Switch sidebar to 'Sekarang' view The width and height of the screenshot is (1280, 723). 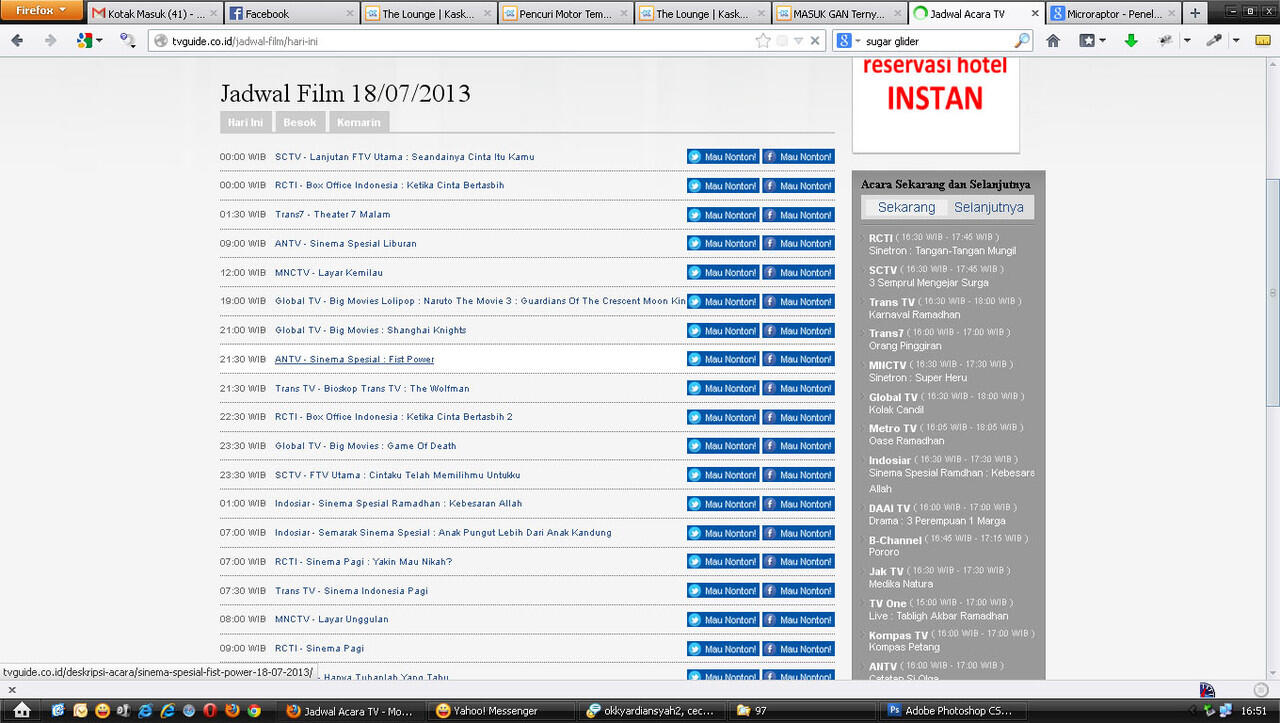[906, 207]
